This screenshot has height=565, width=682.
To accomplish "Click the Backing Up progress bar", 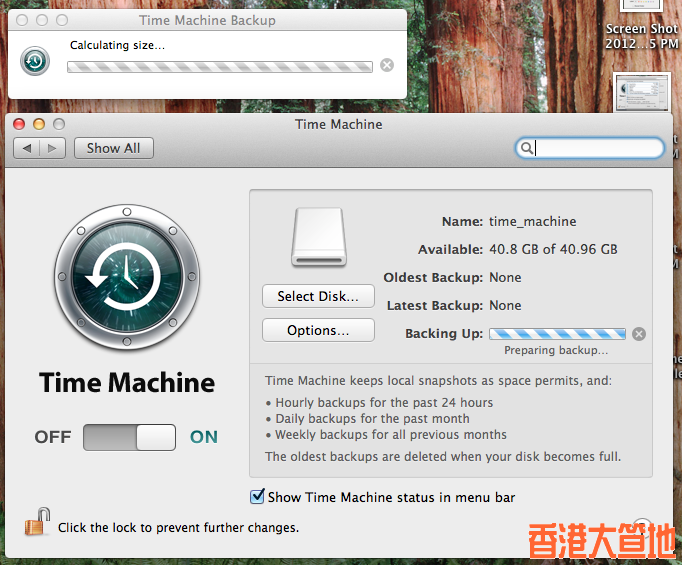I will 557,334.
